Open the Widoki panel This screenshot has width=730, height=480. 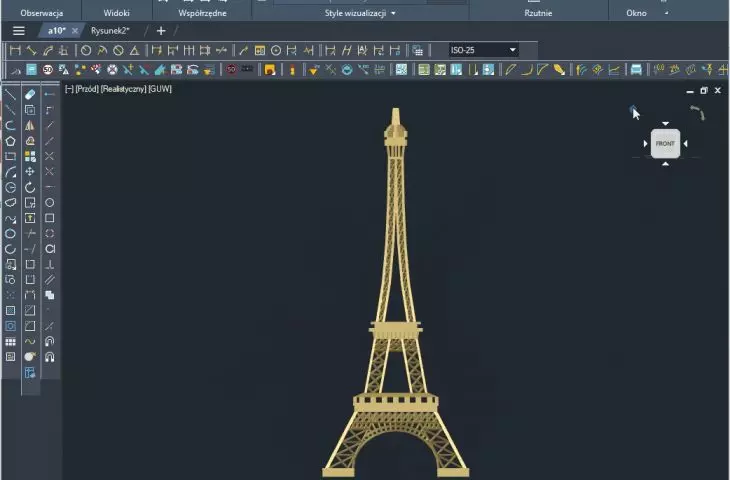(116, 13)
